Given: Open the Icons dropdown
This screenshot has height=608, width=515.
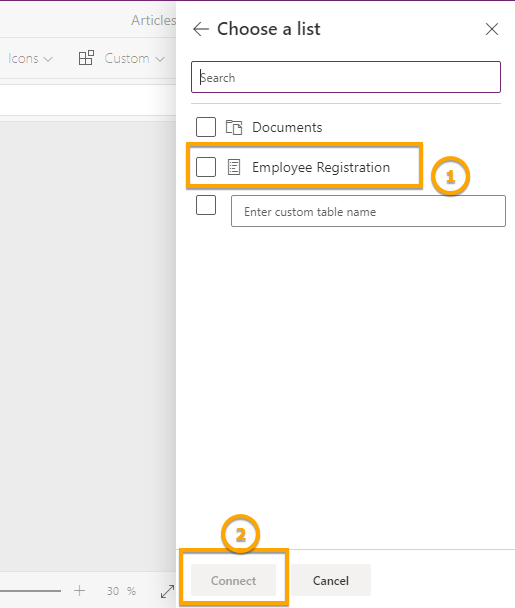Looking at the screenshot, I should click(30, 59).
